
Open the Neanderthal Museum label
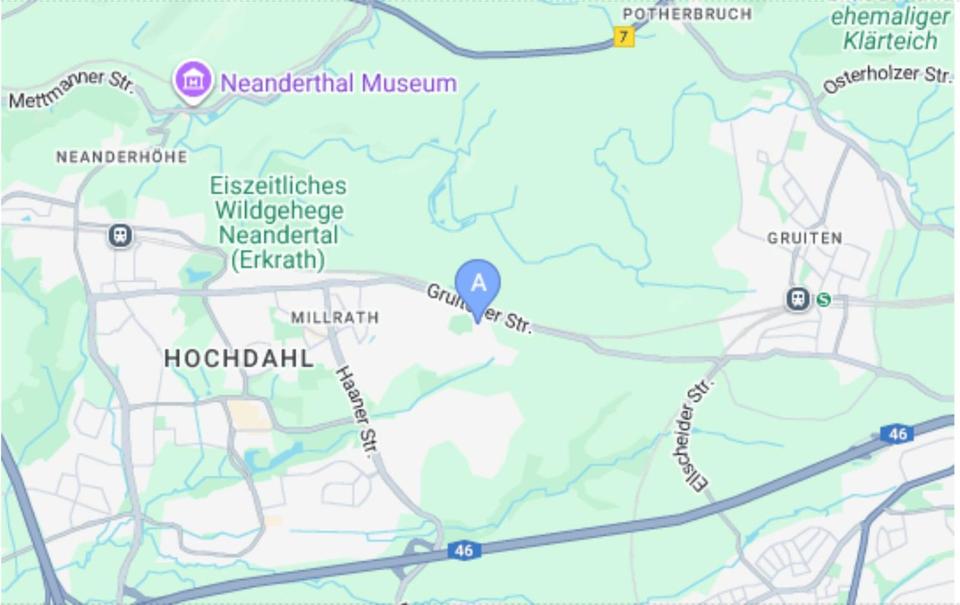coord(339,83)
